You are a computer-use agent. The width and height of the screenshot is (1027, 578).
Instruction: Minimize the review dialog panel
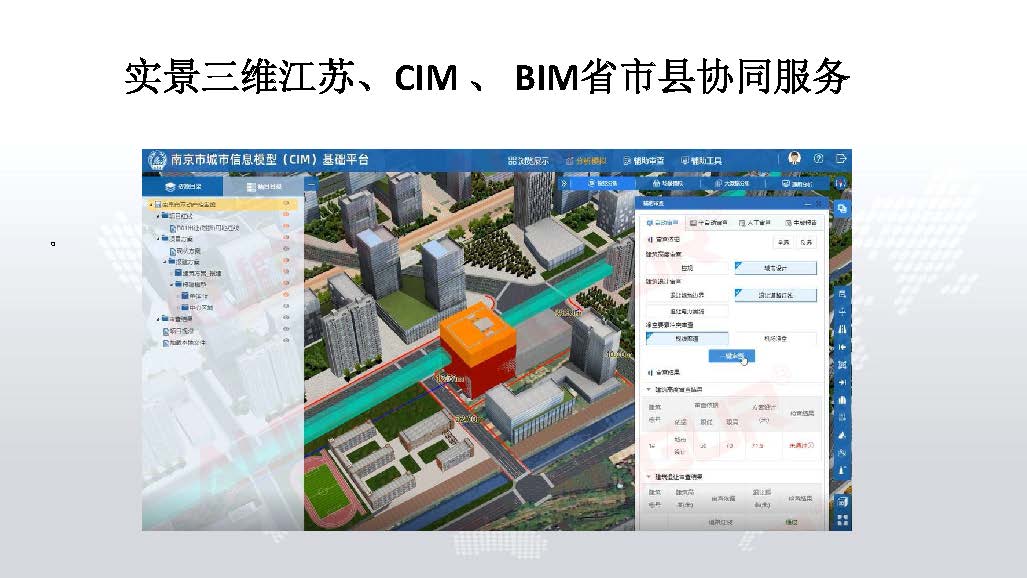[x=806, y=203]
